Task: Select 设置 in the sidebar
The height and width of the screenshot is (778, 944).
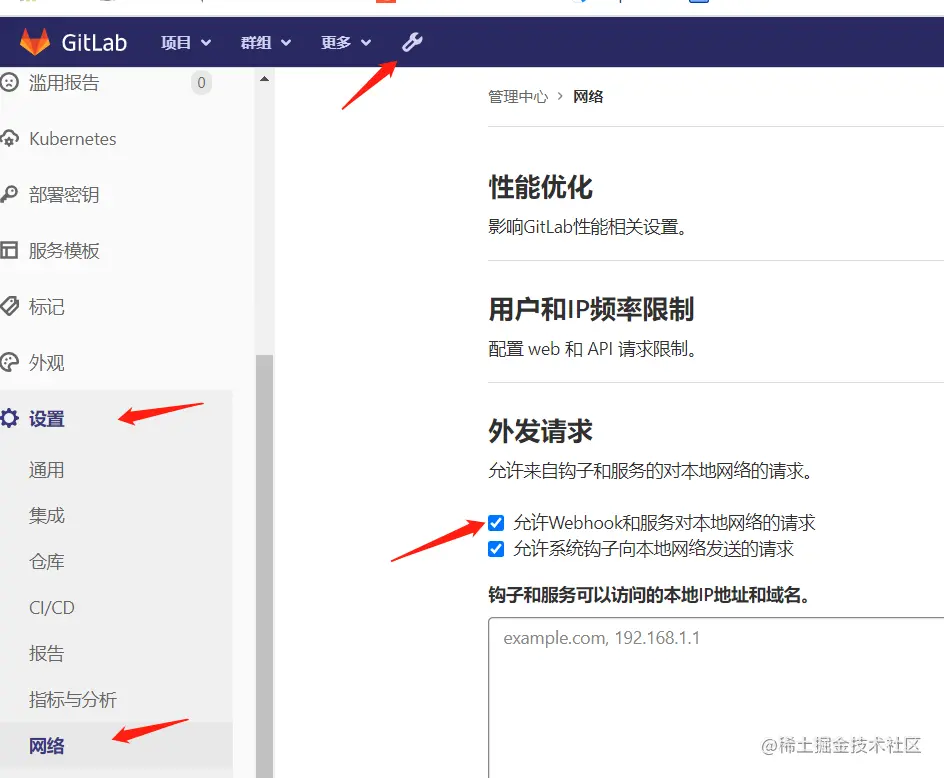Action: 46,419
